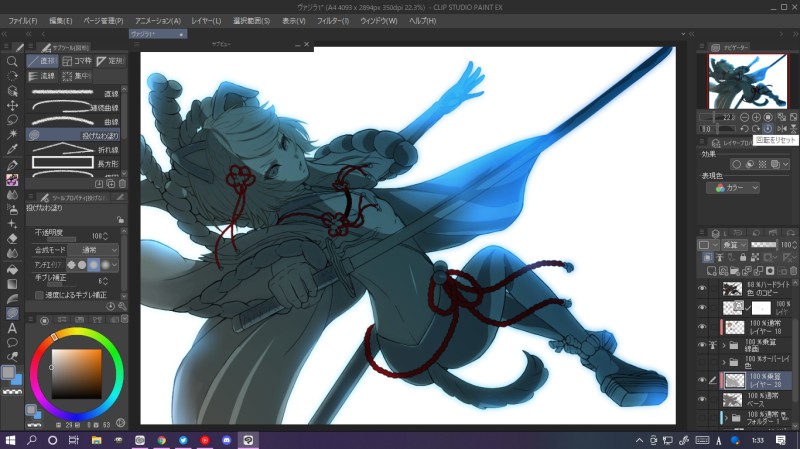Select the Text tool
Screen dimensions: 800x449
point(12,328)
